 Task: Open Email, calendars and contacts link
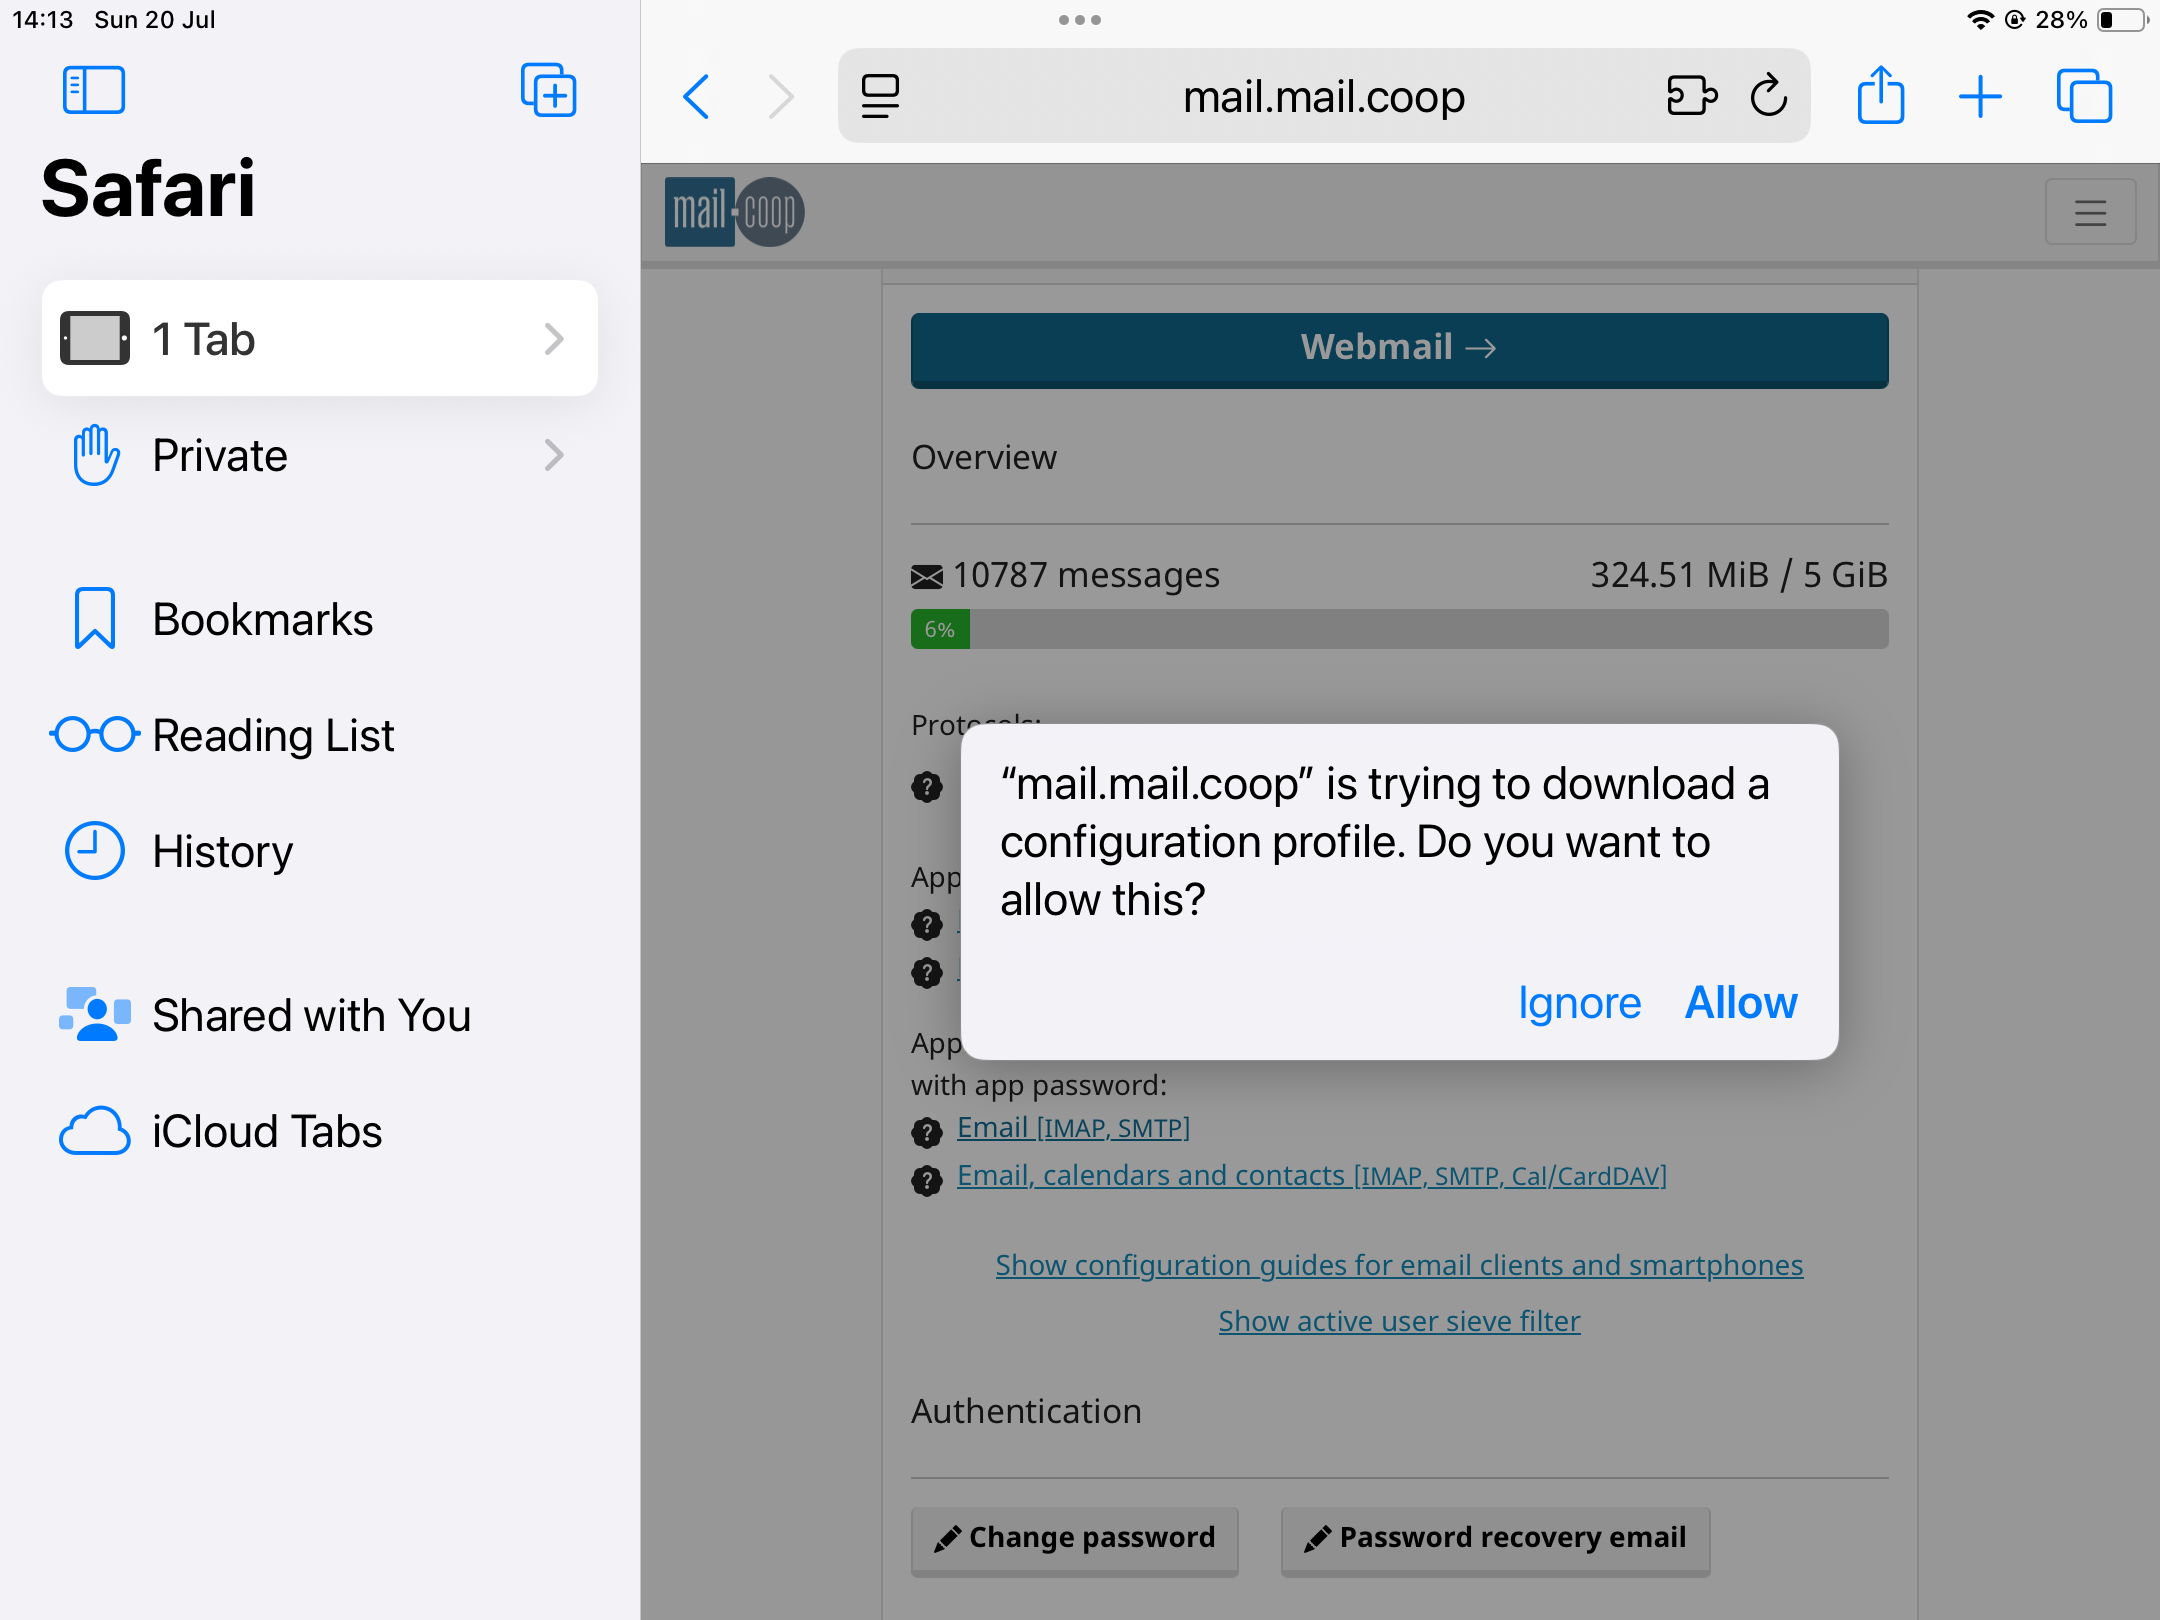tap(1312, 1176)
